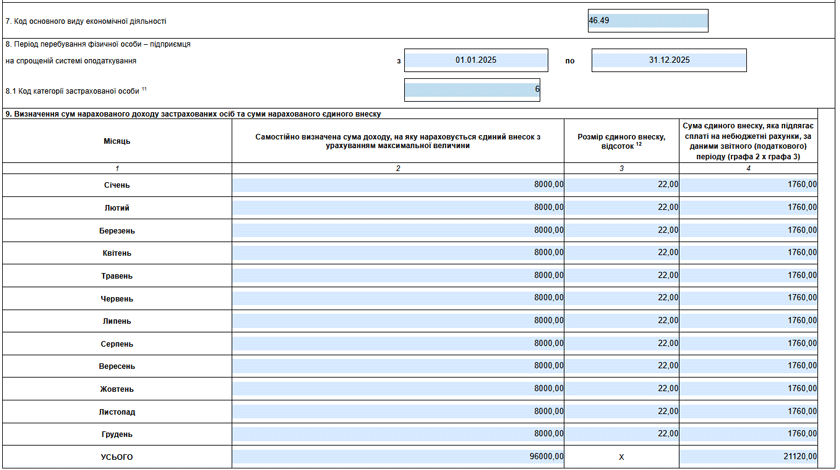Focus the income amount field for Квітень
This screenshot has width=840, height=470.
tap(398, 253)
